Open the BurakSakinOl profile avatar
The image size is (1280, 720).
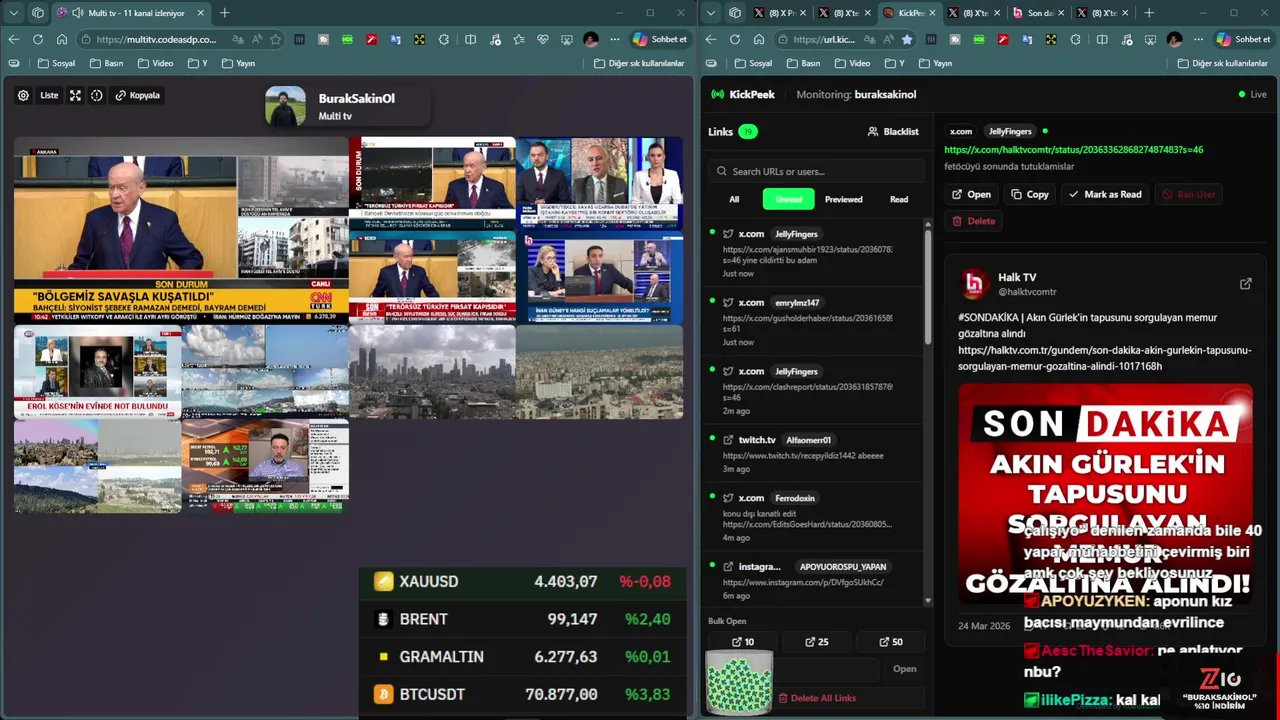pyautogui.click(x=285, y=106)
